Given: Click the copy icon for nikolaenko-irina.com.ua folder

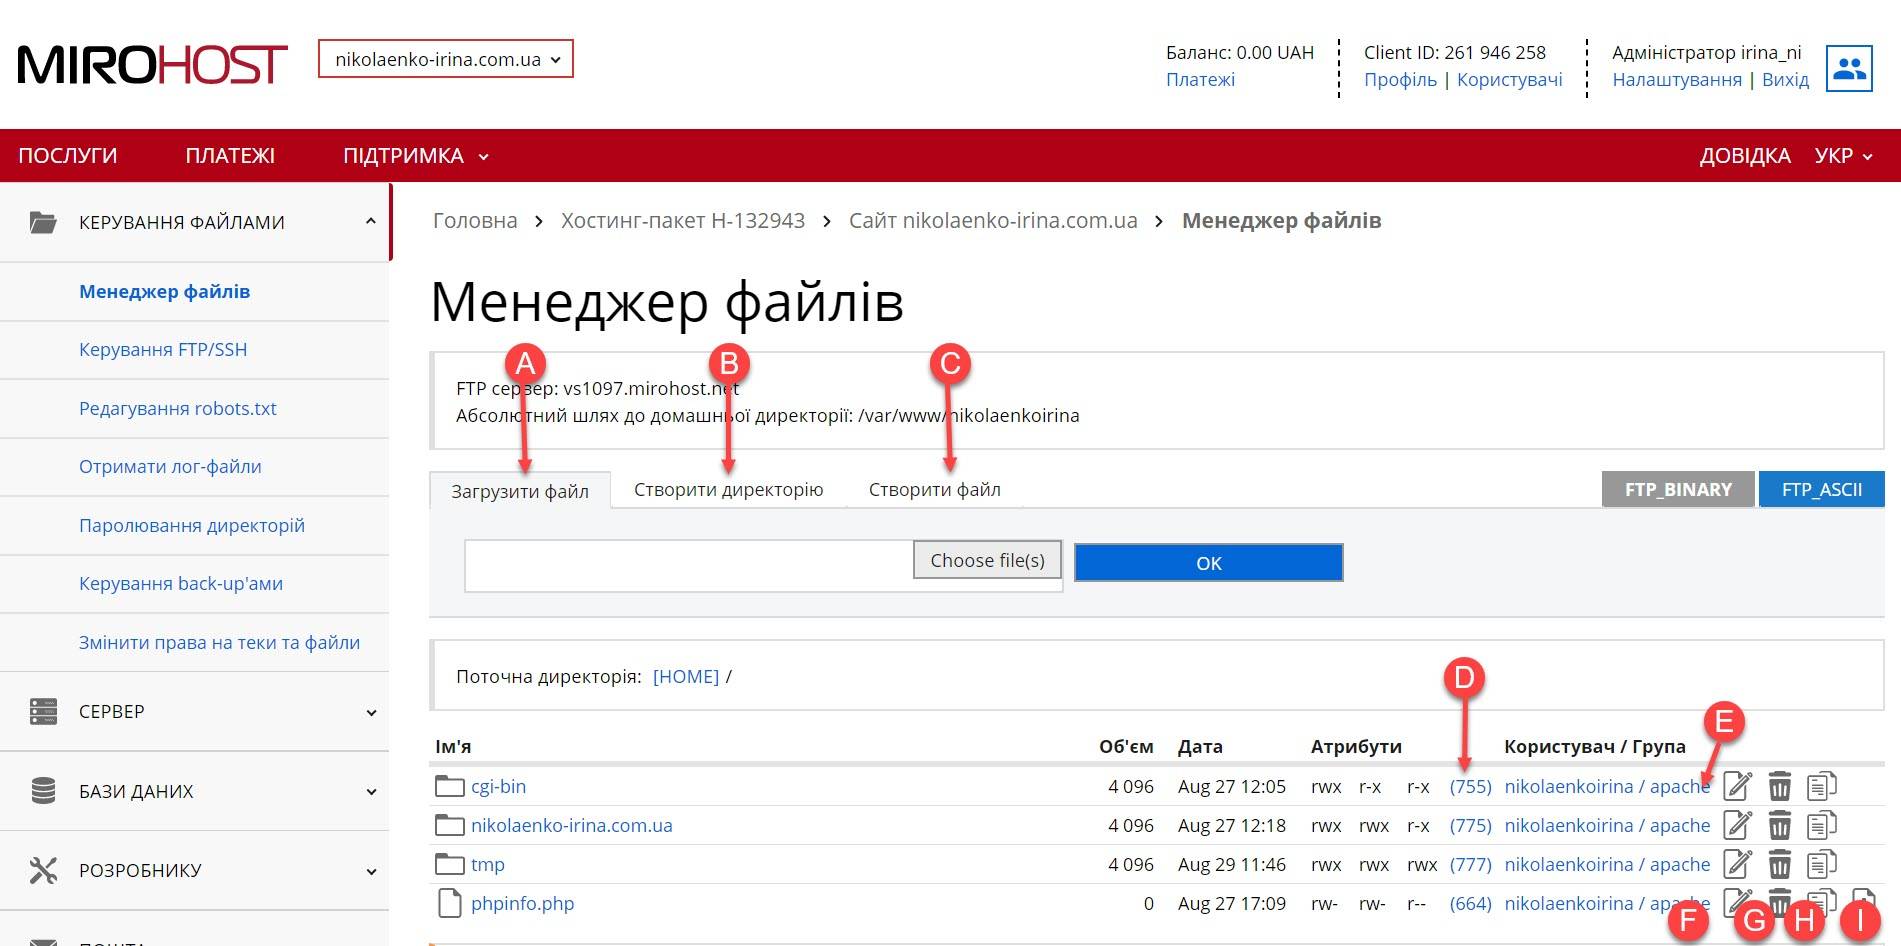Looking at the screenshot, I should (x=1822, y=825).
